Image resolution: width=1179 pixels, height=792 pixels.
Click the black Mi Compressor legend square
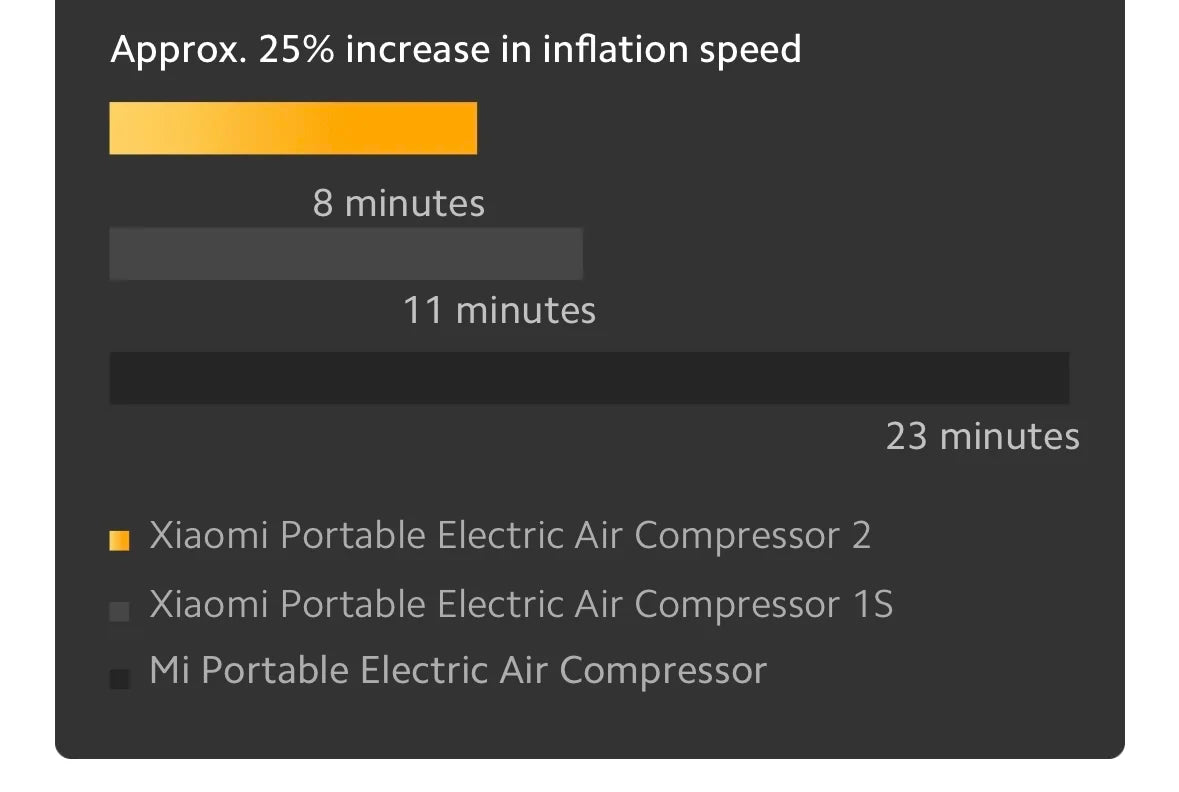120,679
